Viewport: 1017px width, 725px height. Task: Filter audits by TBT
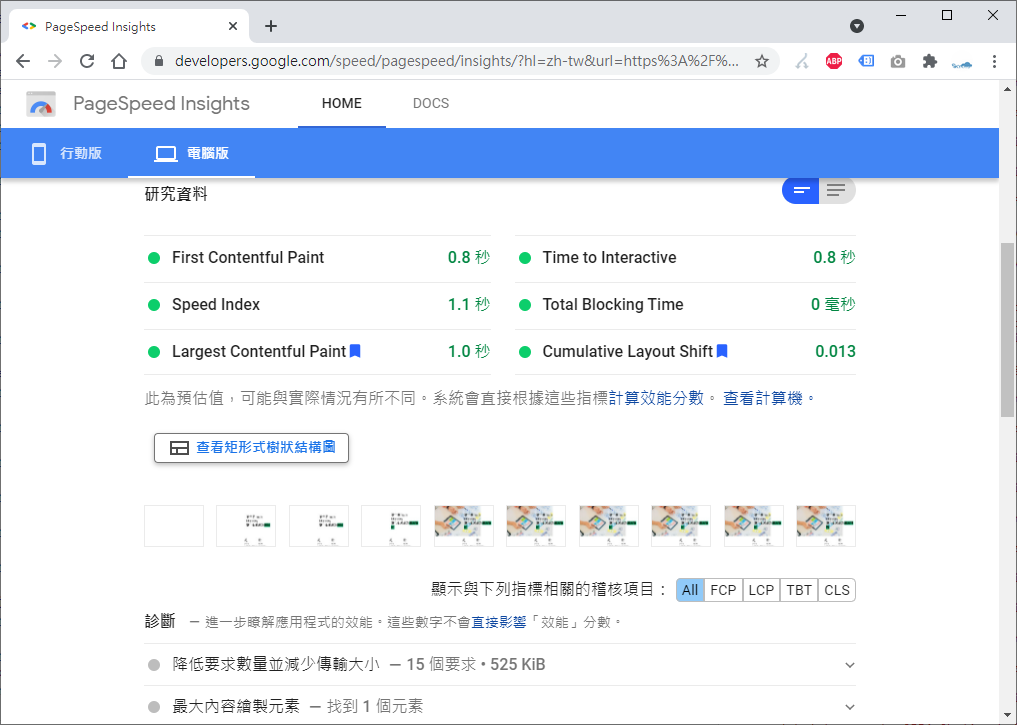coord(799,590)
